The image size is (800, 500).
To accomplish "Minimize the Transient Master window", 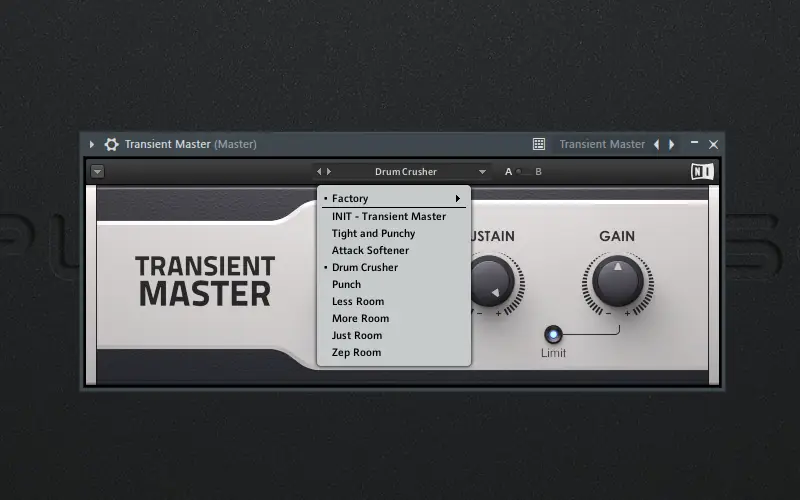I will pyautogui.click(x=694, y=143).
